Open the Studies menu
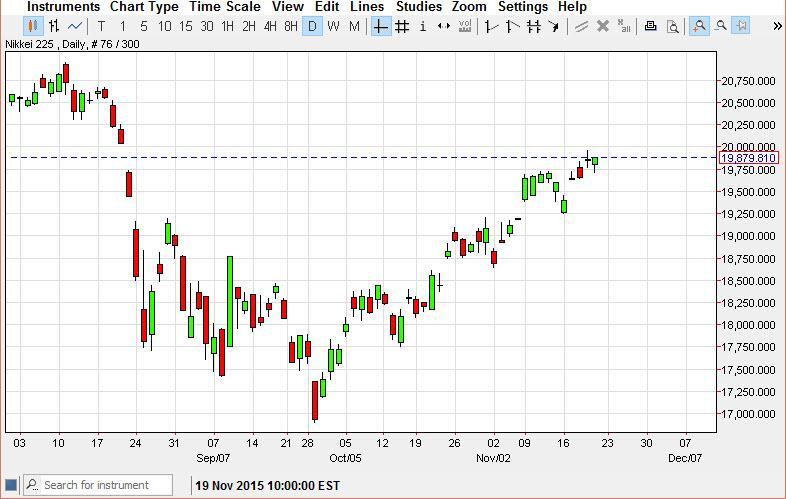This screenshot has height=499, width=786. point(418,7)
